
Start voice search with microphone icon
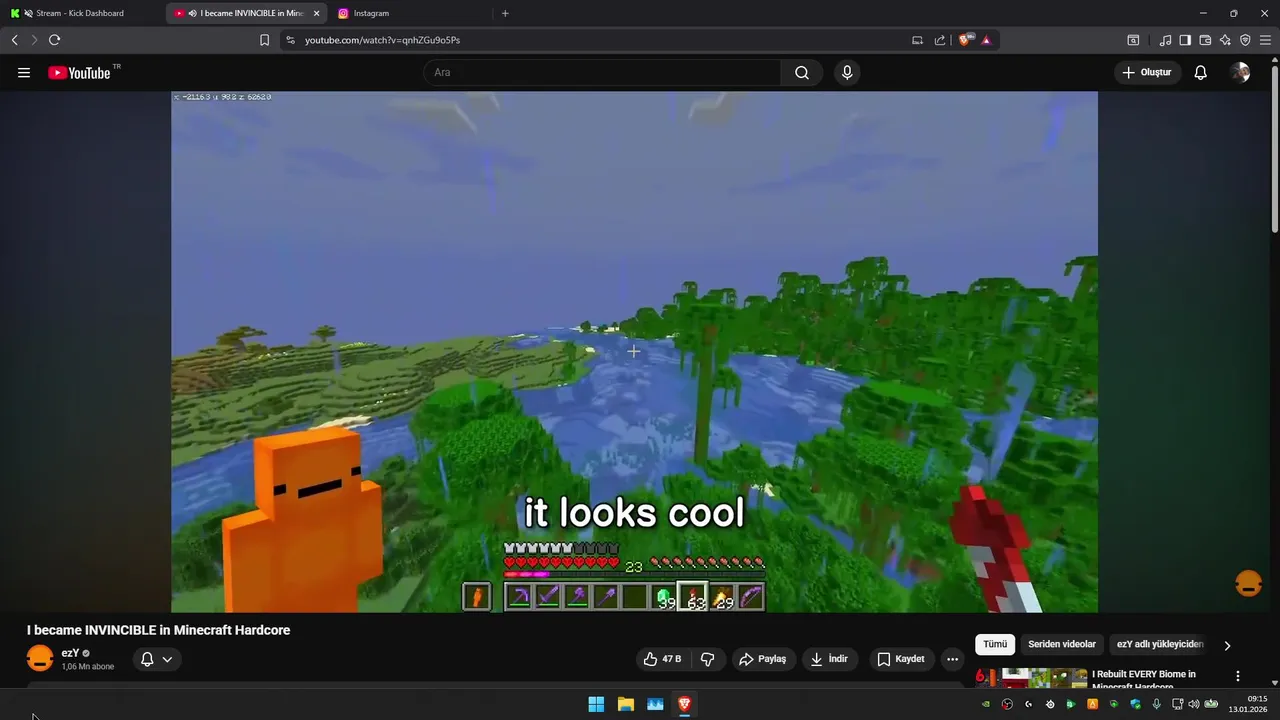[x=847, y=73]
